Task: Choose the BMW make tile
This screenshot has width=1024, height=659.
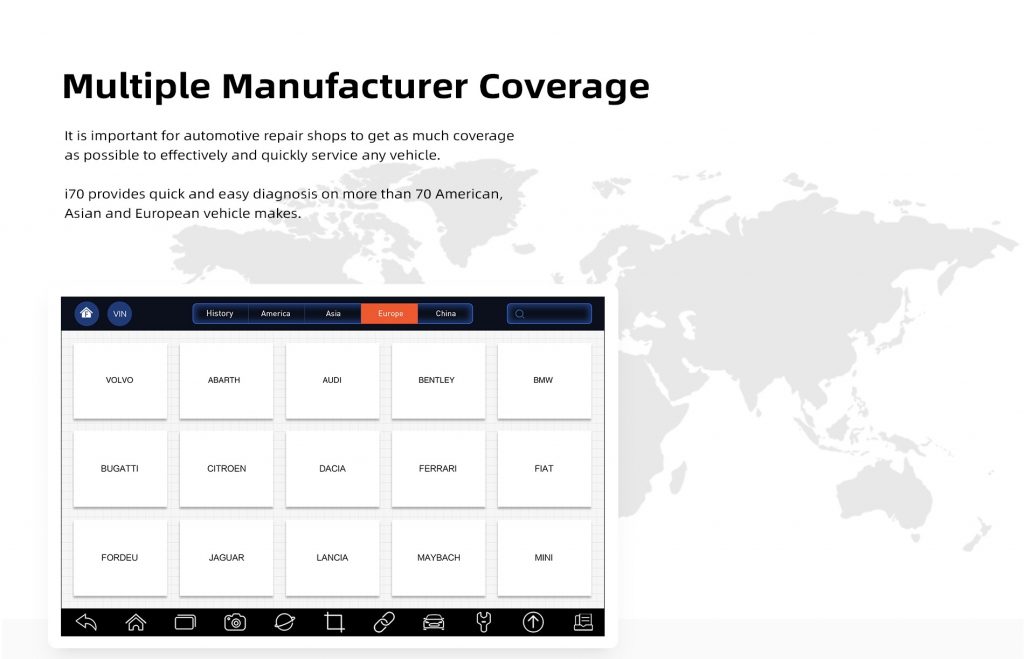Action: (x=544, y=381)
